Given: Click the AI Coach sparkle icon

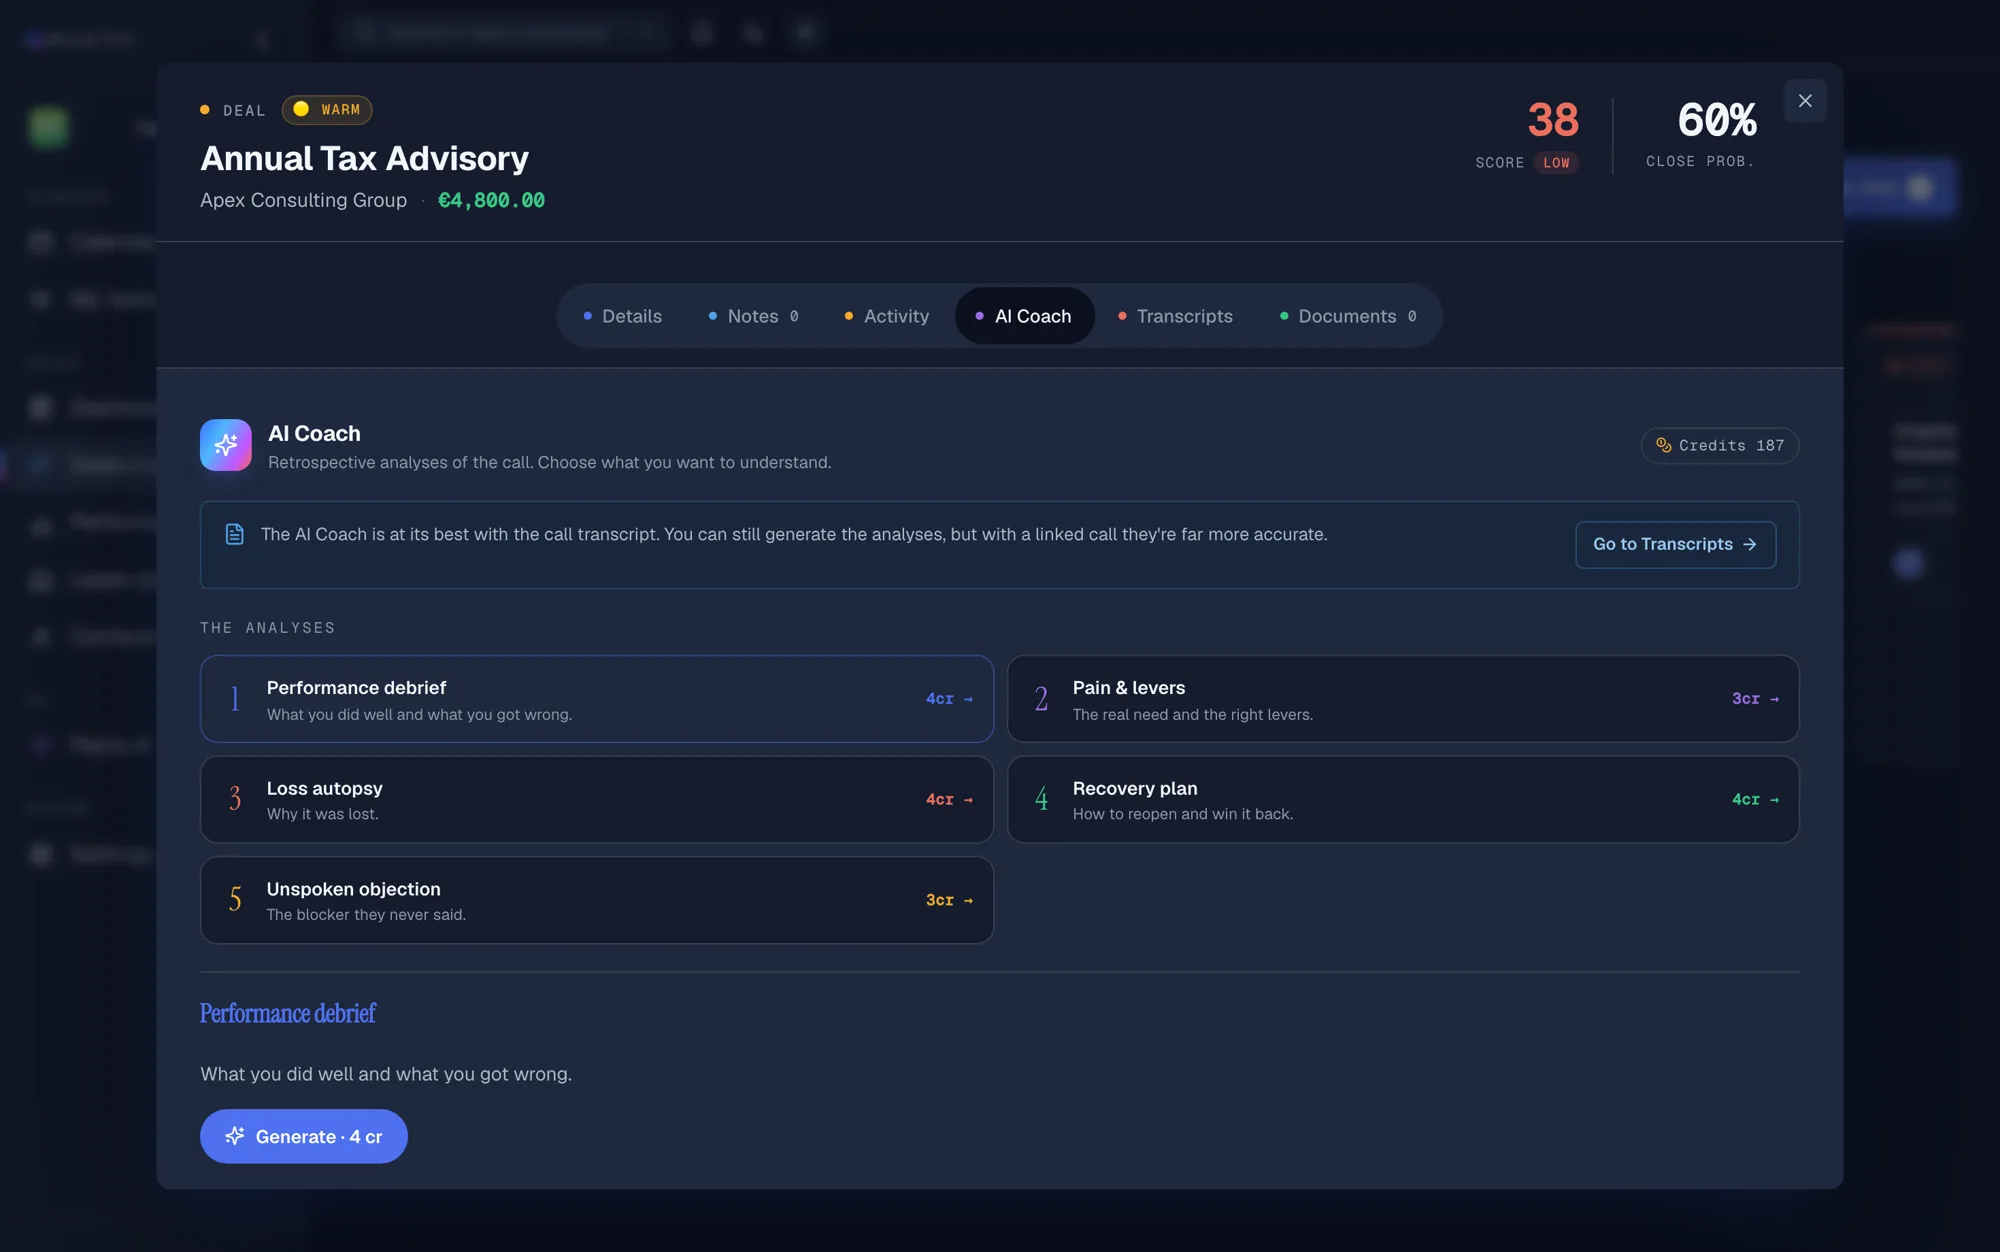Looking at the screenshot, I should tap(226, 445).
